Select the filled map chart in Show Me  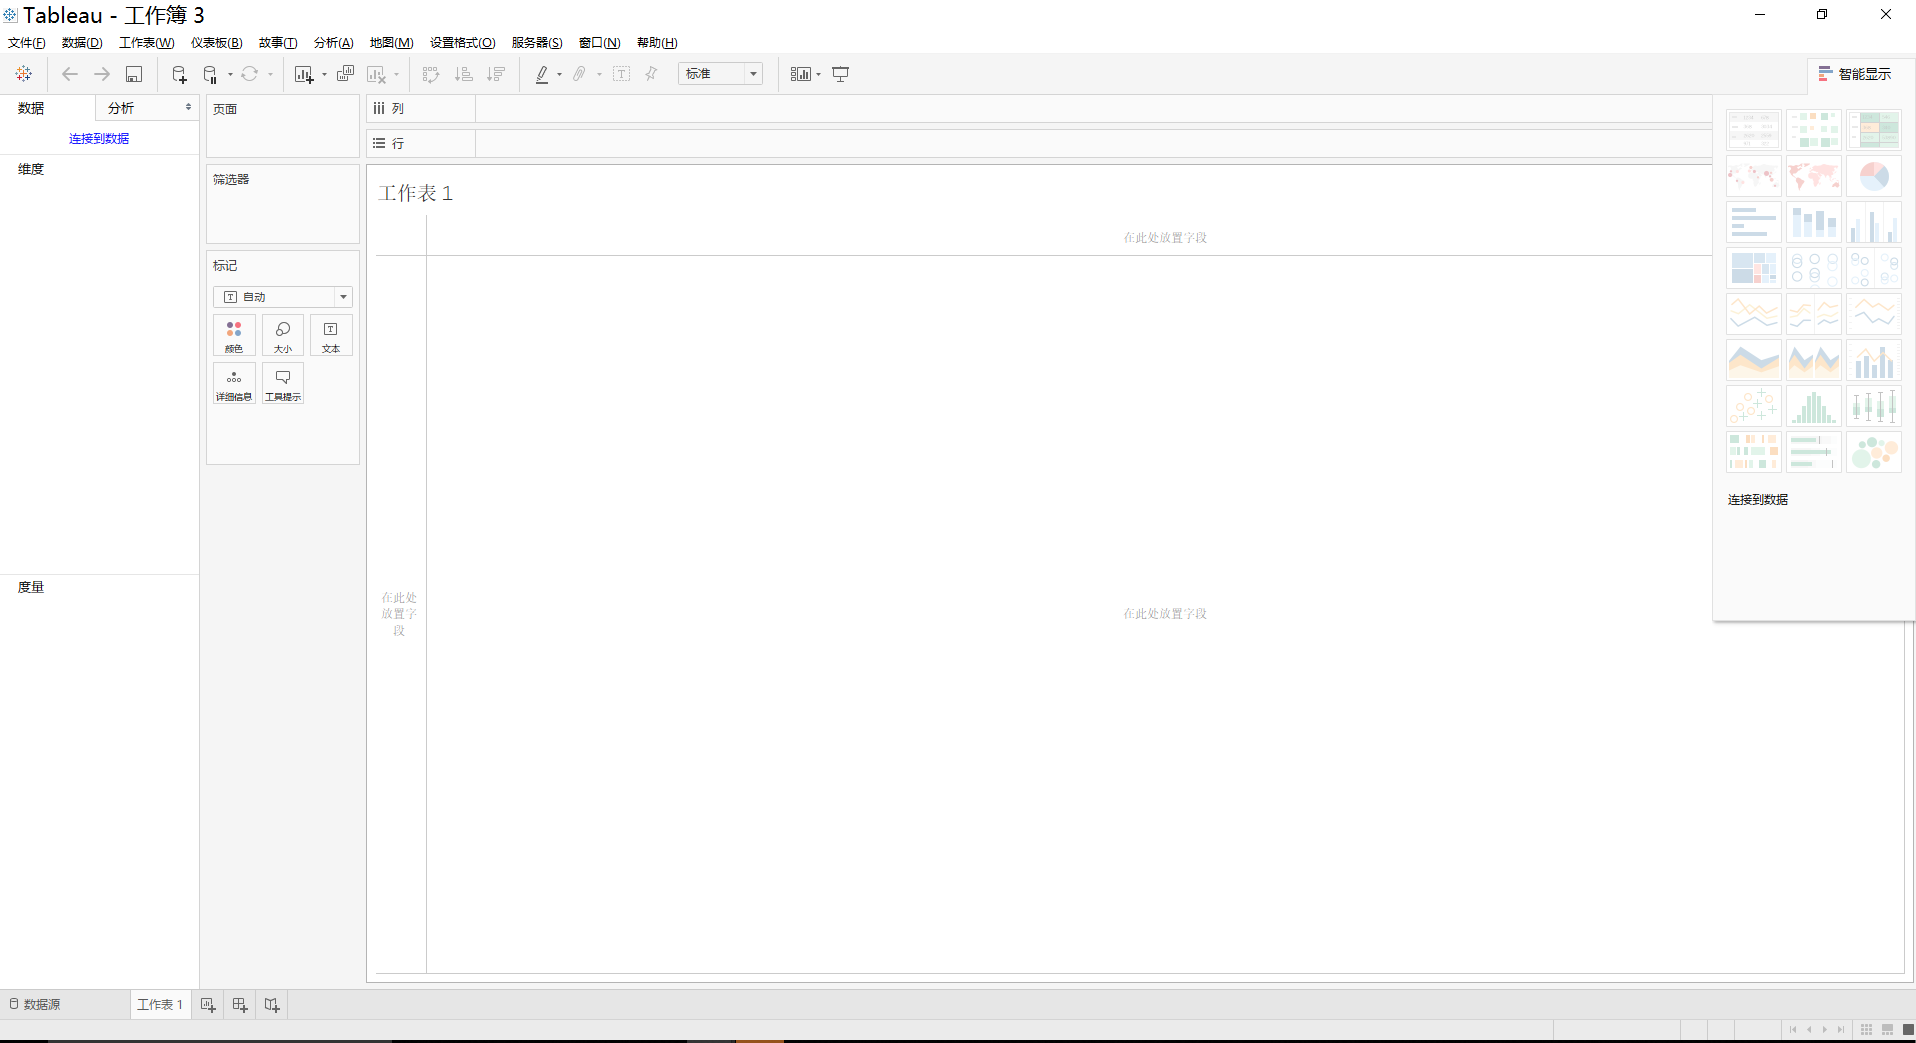pos(1814,177)
